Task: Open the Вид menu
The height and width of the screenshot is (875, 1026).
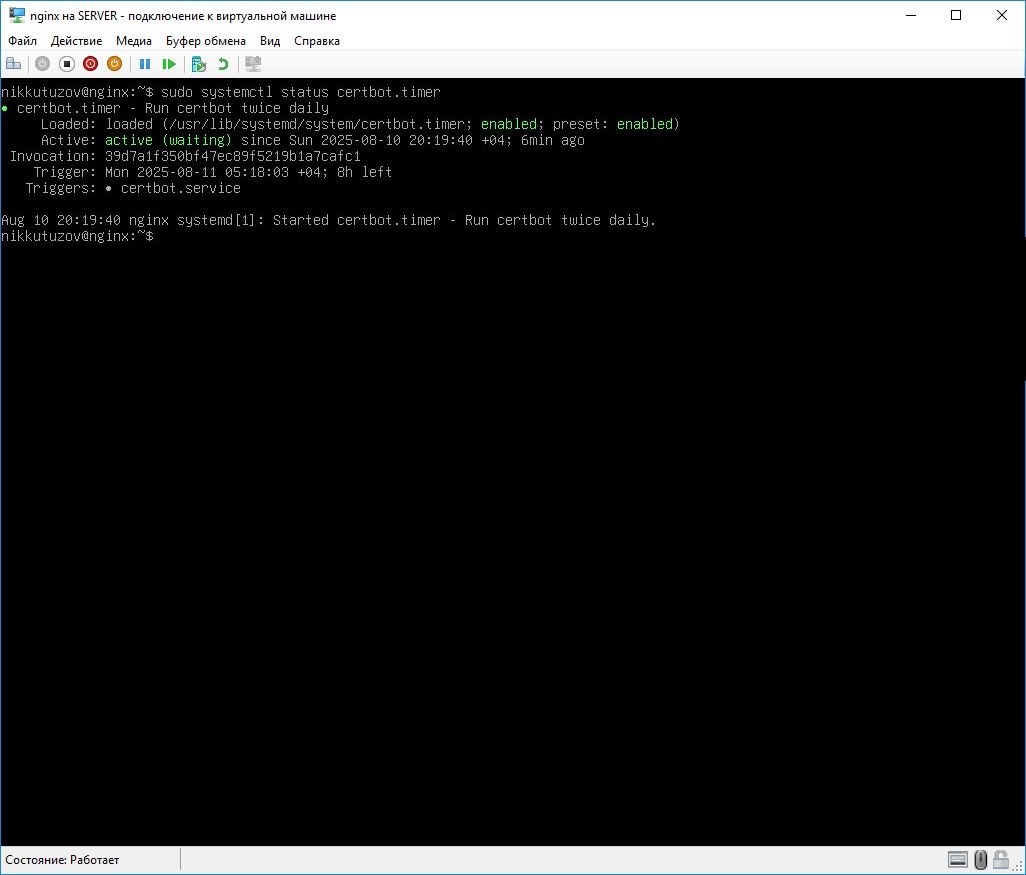Action: pos(270,41)
